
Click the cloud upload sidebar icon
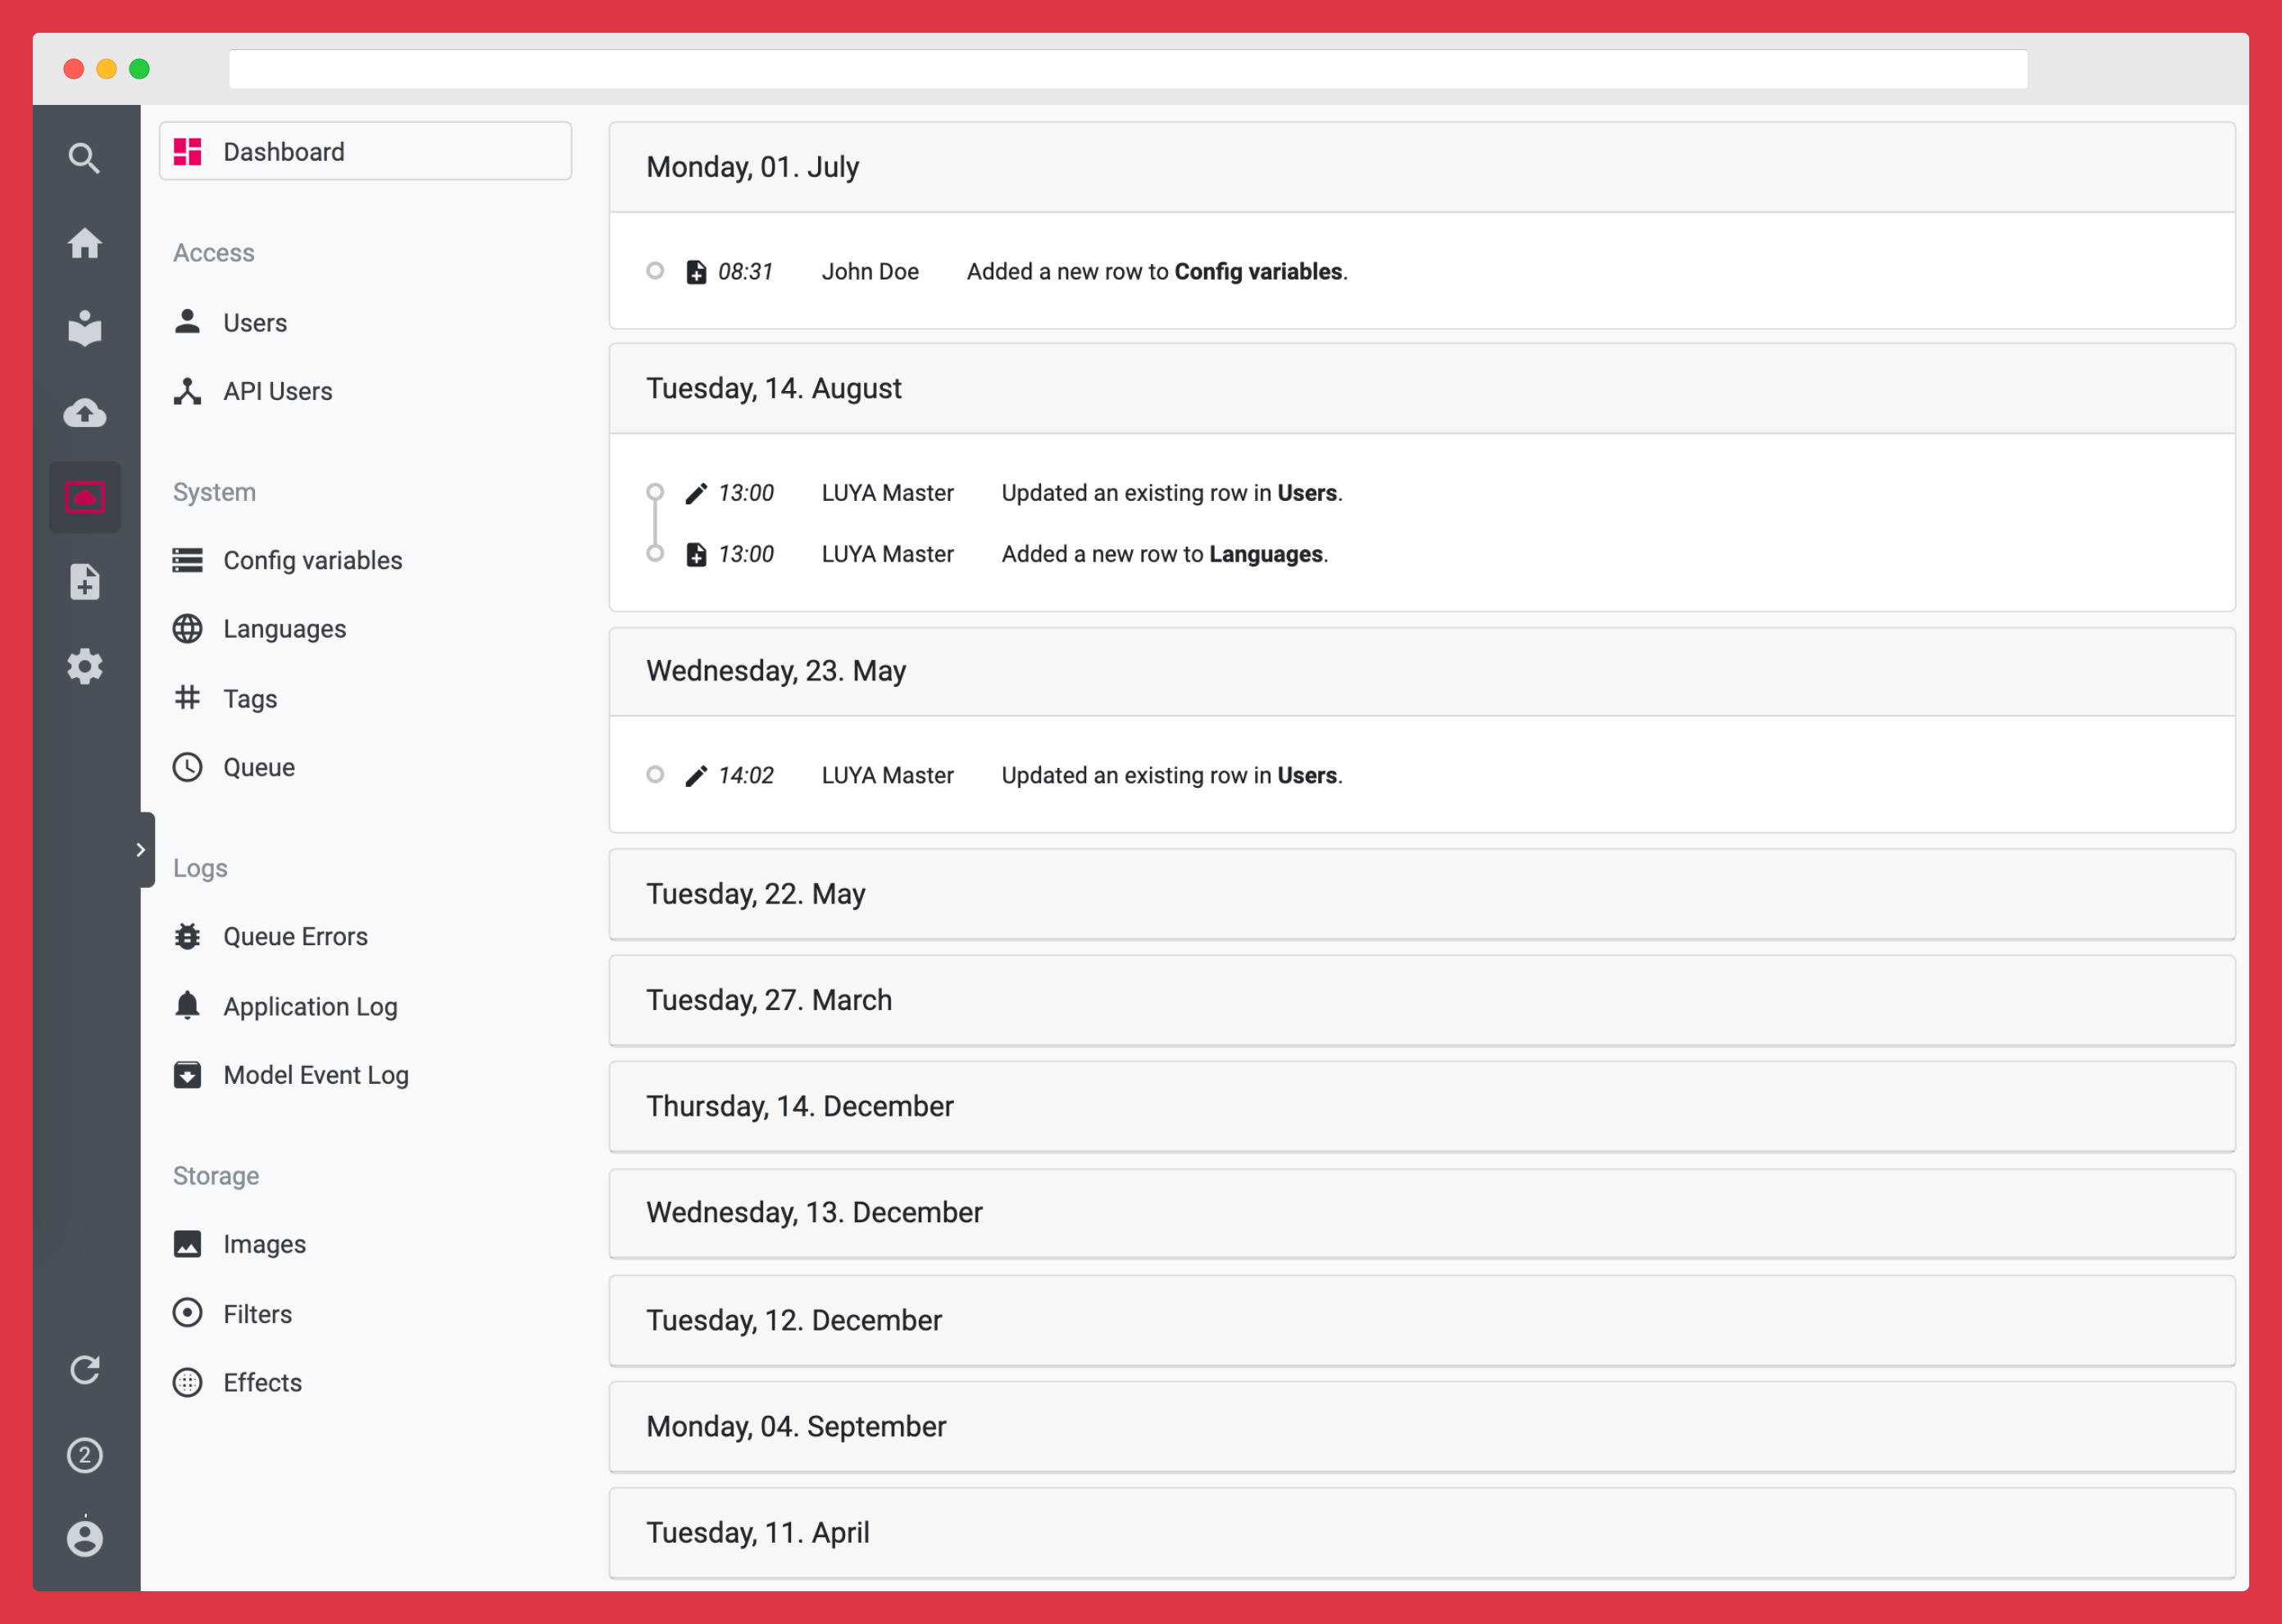(84, 412)
